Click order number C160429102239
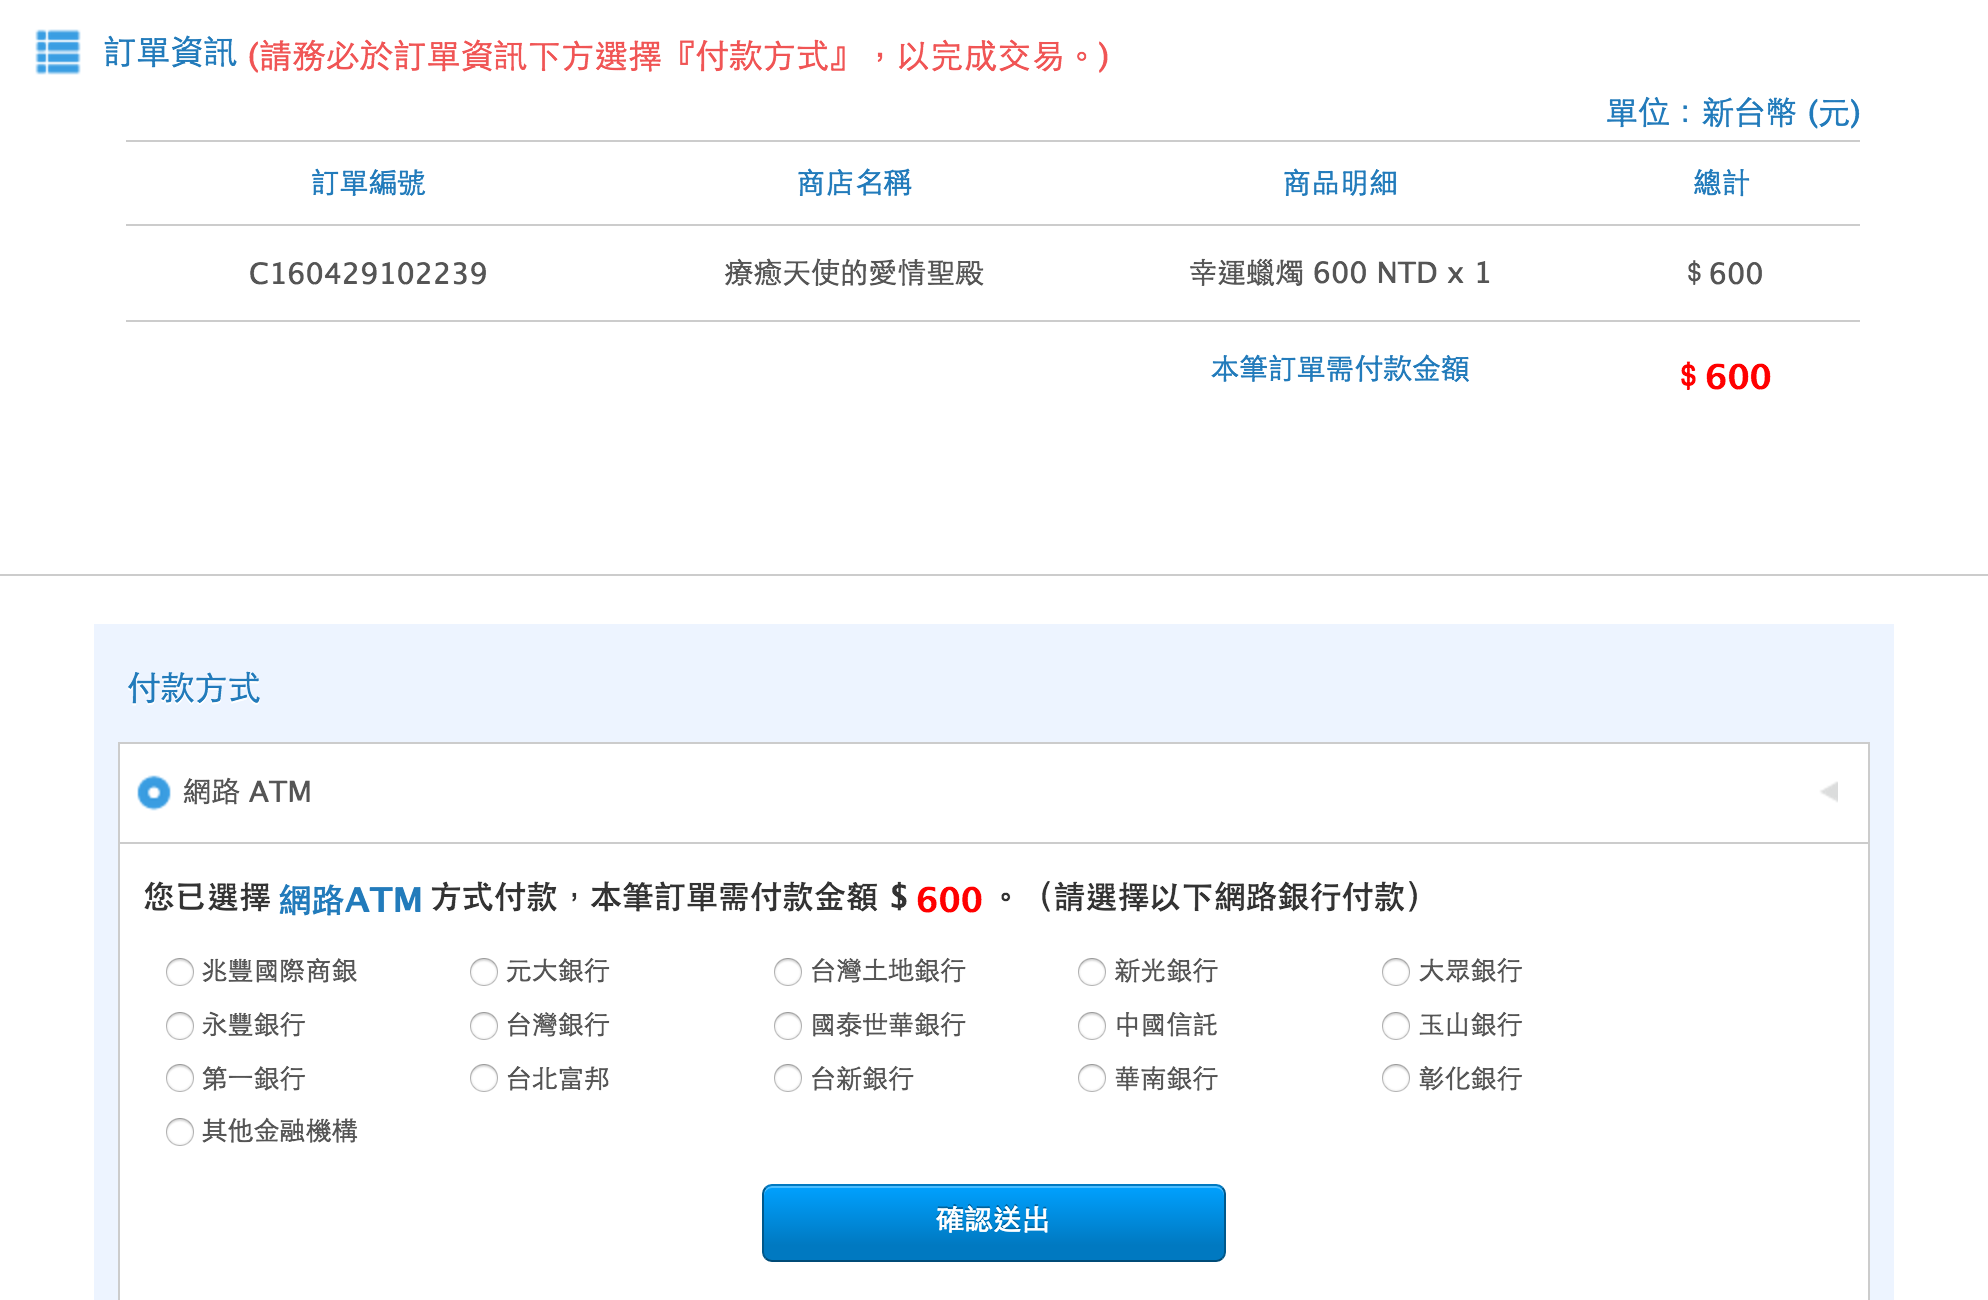The width and height of the screenshot is (1988, 1300). click(368, 273)
